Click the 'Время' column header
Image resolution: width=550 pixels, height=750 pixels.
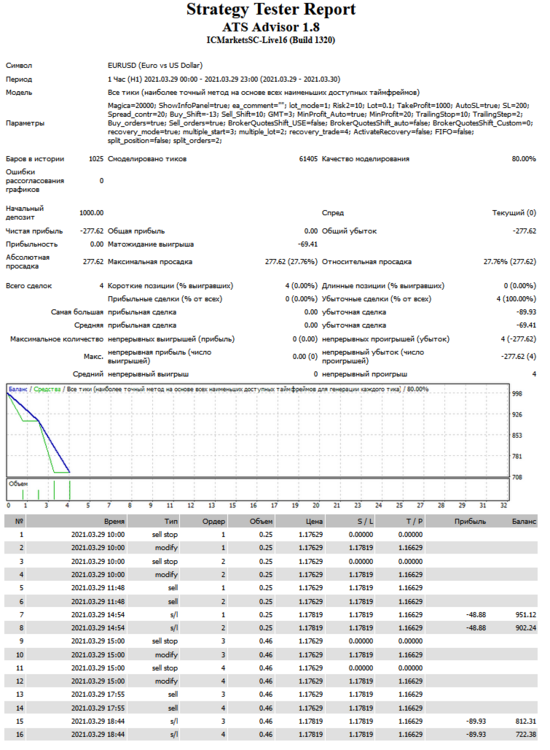coord(114,521)
